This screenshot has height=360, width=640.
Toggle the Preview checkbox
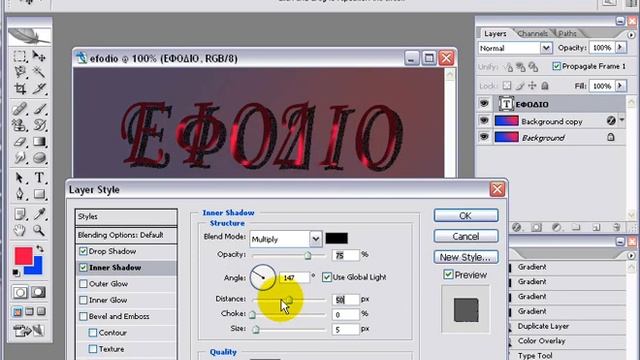[x=448, y=275]
